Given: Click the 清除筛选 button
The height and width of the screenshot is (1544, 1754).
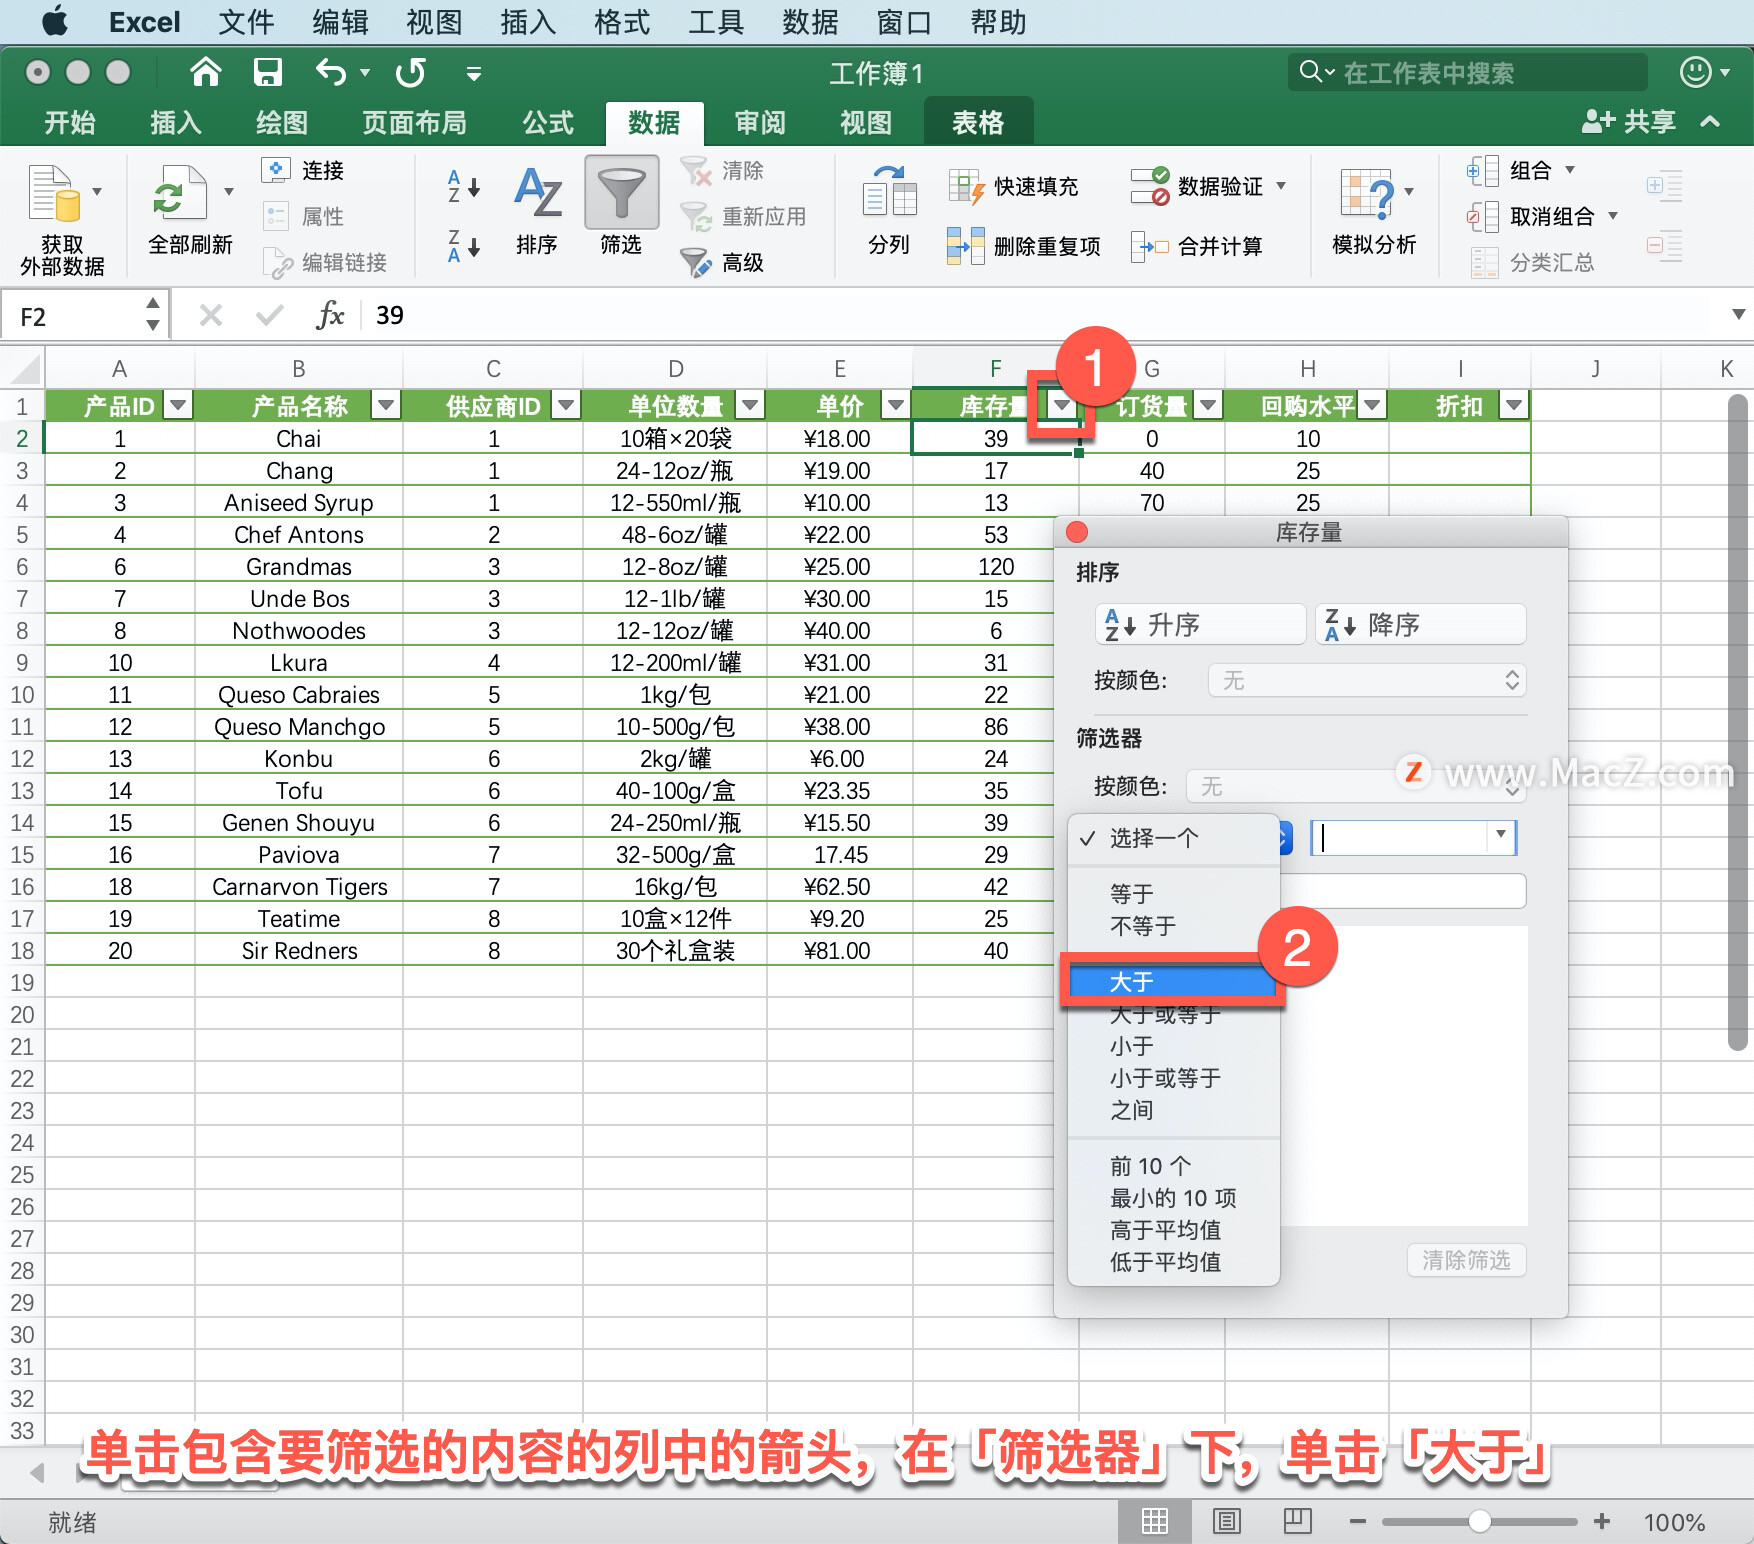Looking at the screenshot, I should [1466, 1260].
